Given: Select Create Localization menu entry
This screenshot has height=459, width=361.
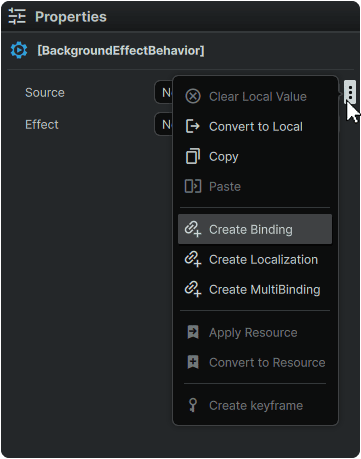Looking at the screenshot, I should [255, 259].
